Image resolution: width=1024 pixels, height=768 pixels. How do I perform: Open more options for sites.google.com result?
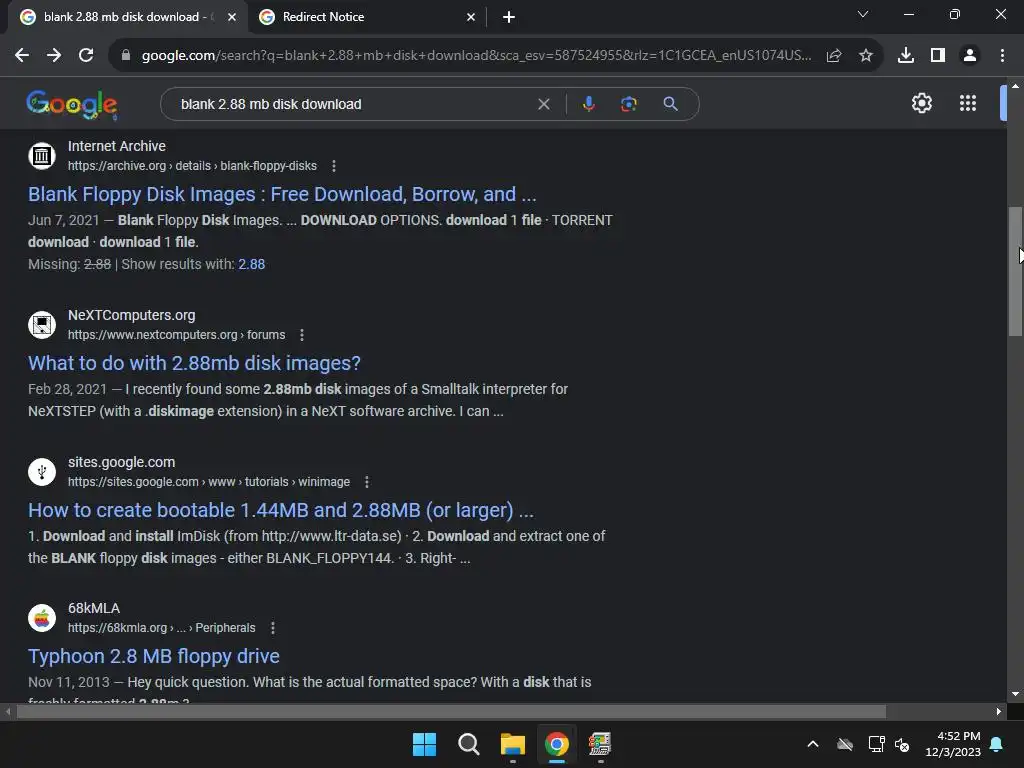pos(366,482)
